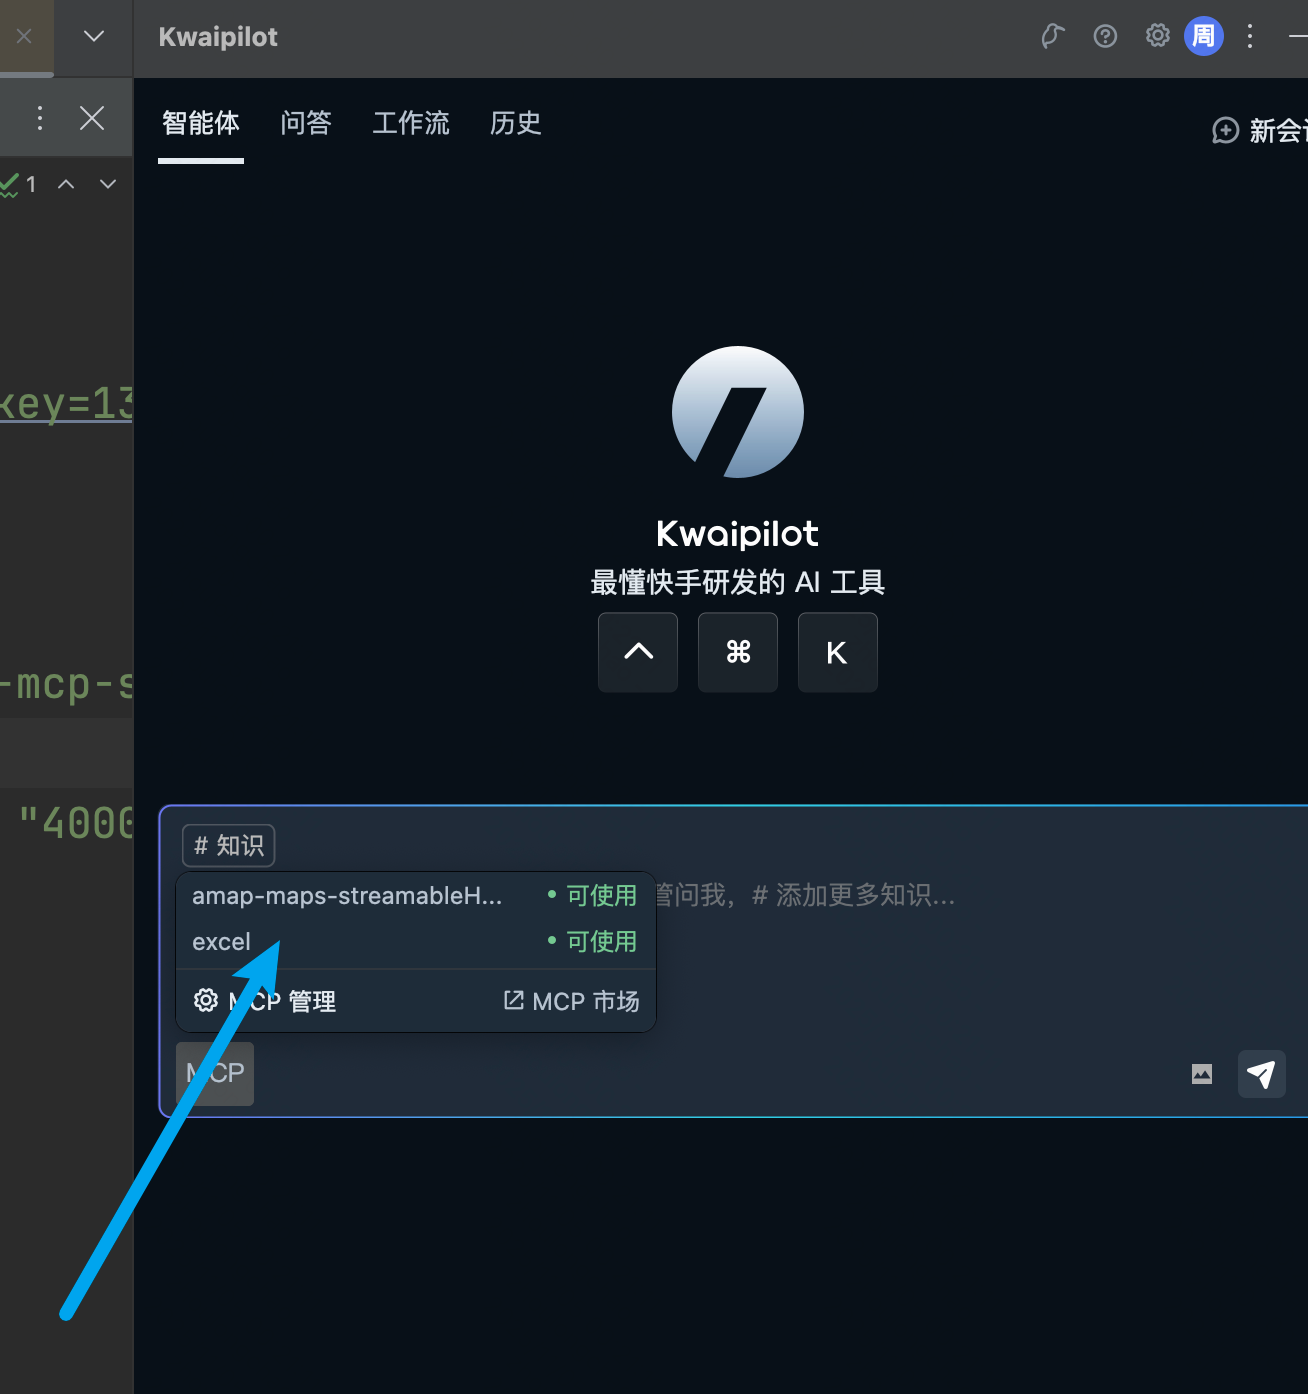Click the # 知识 tag button
The height and width of the screenshot is (1394, 1308).
[x=228, y=846]
